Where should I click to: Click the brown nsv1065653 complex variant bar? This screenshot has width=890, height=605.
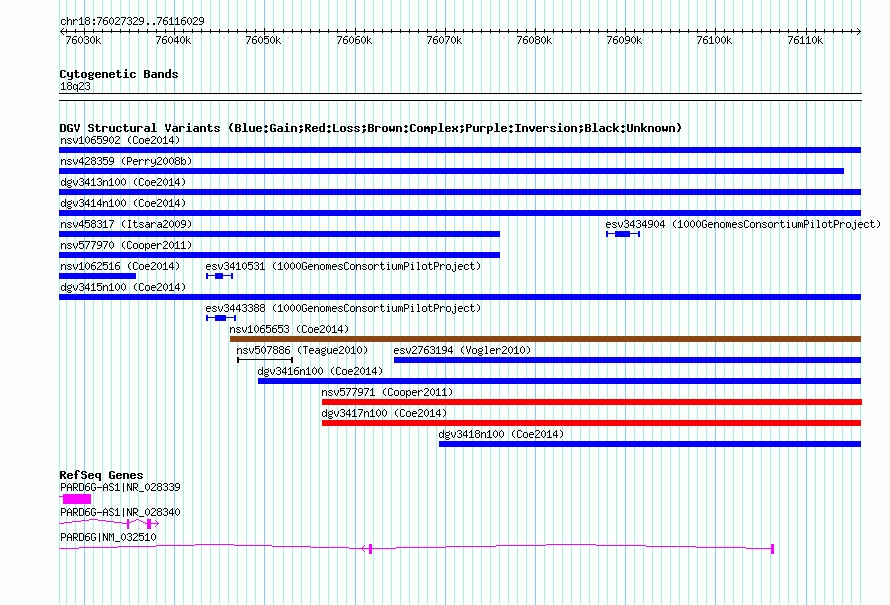tap(545, 339)
